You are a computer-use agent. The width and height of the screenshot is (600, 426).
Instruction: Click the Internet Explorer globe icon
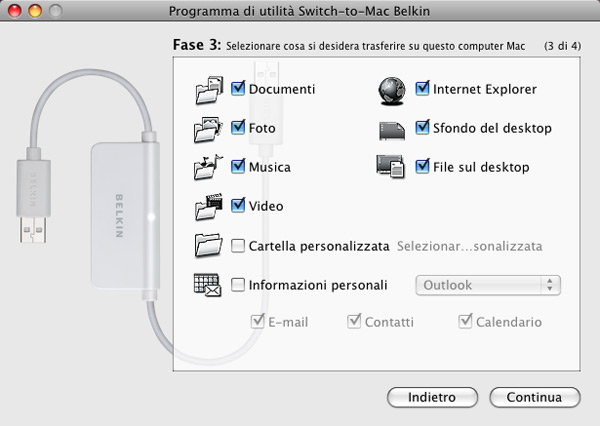pyautogui.click(x=390, y=90)
